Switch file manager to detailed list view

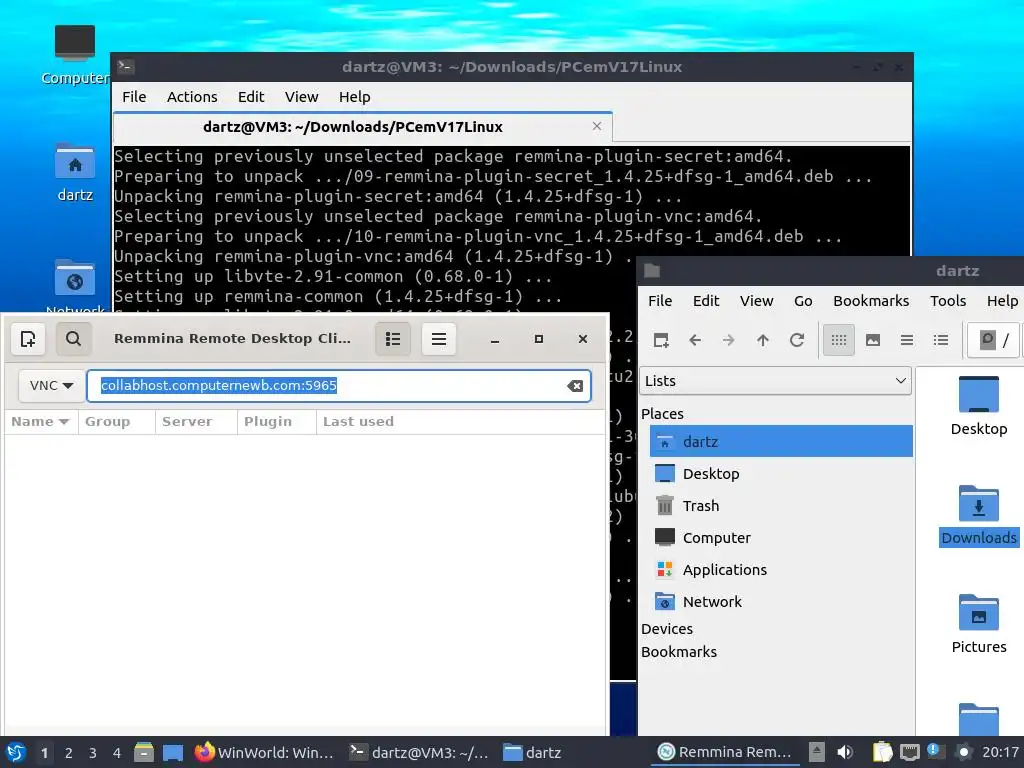pos(940,340)
